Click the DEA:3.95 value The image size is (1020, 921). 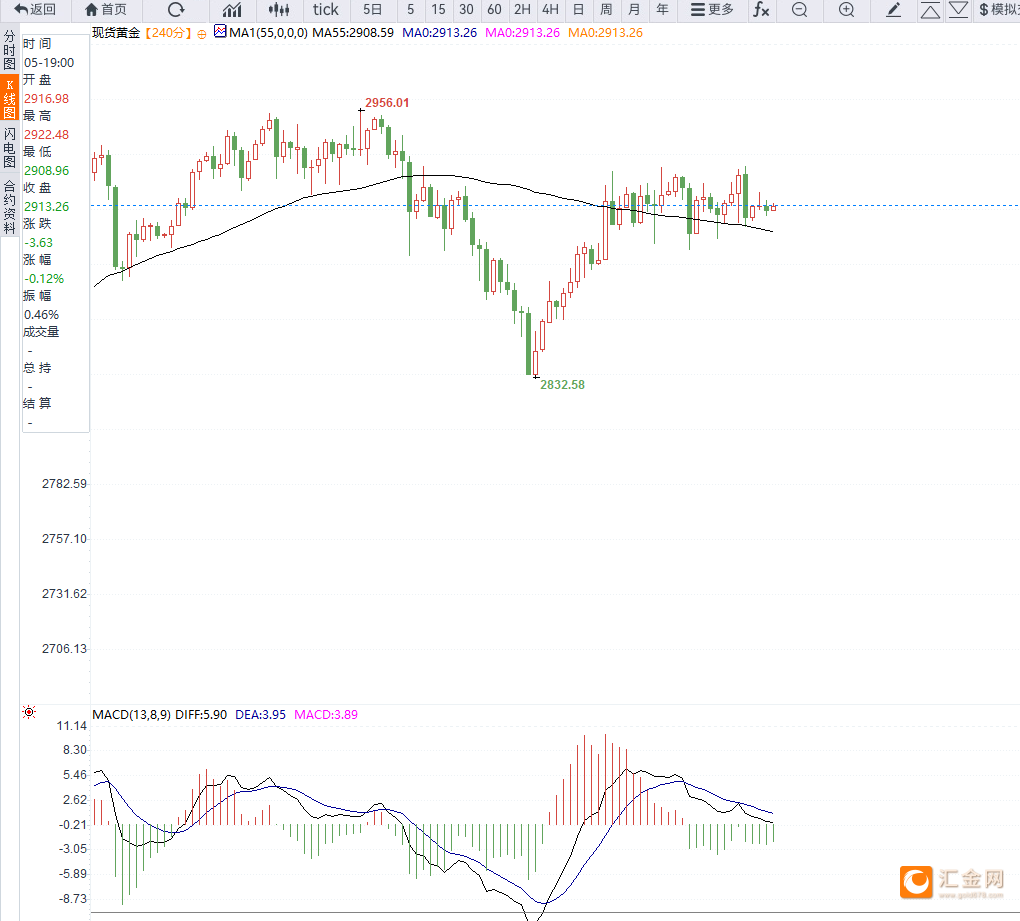(x=260, y=714)
